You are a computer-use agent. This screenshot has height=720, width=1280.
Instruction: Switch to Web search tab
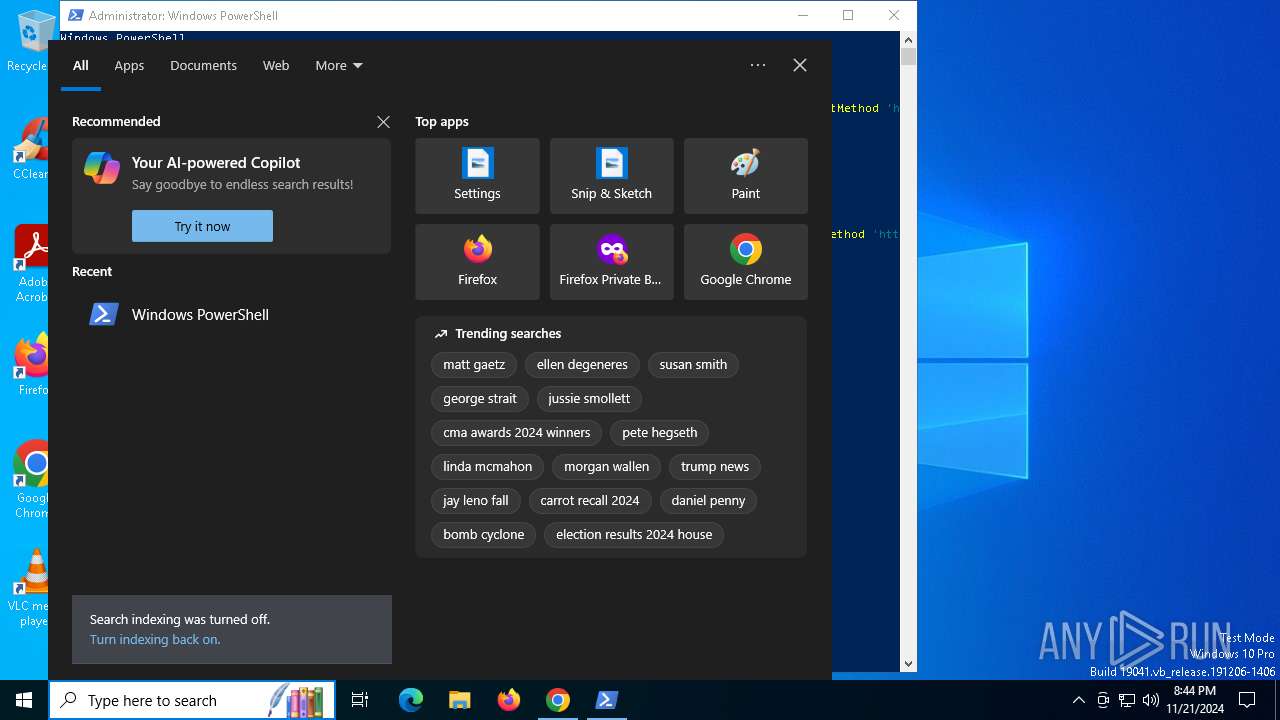276,65
